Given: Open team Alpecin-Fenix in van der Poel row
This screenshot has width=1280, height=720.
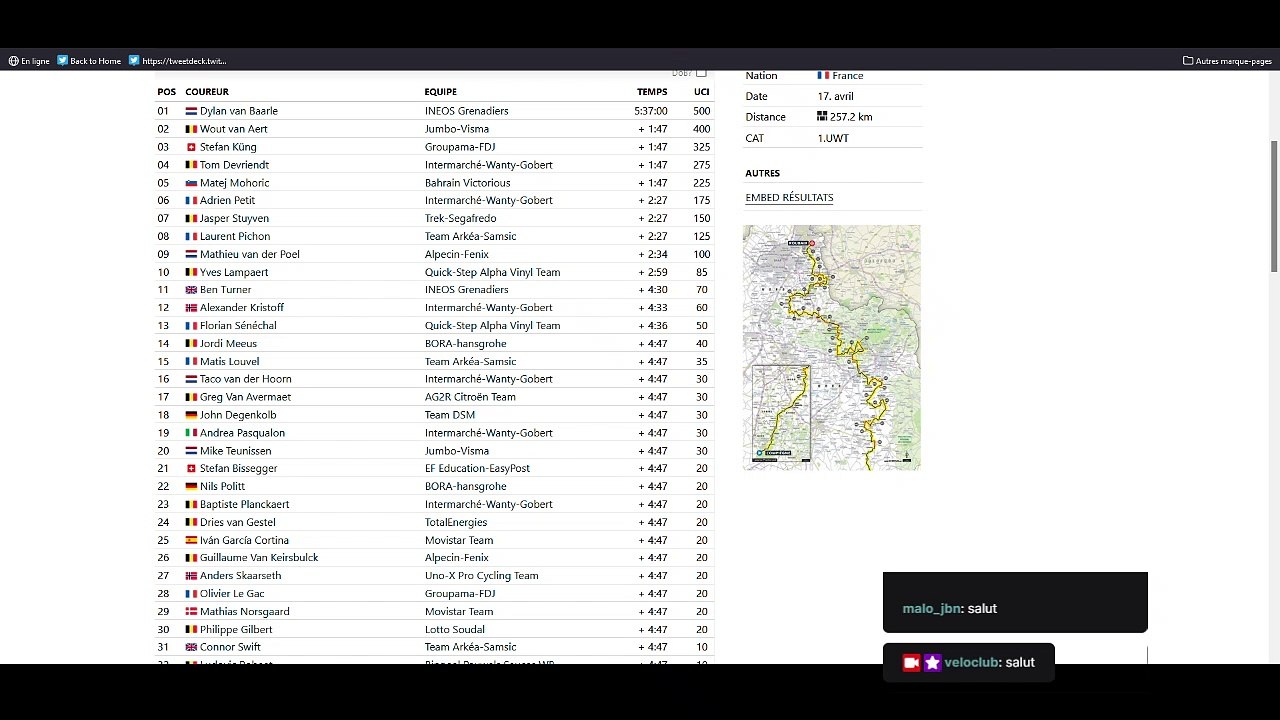Looking at the screenshot, I should tap(457, 254).
